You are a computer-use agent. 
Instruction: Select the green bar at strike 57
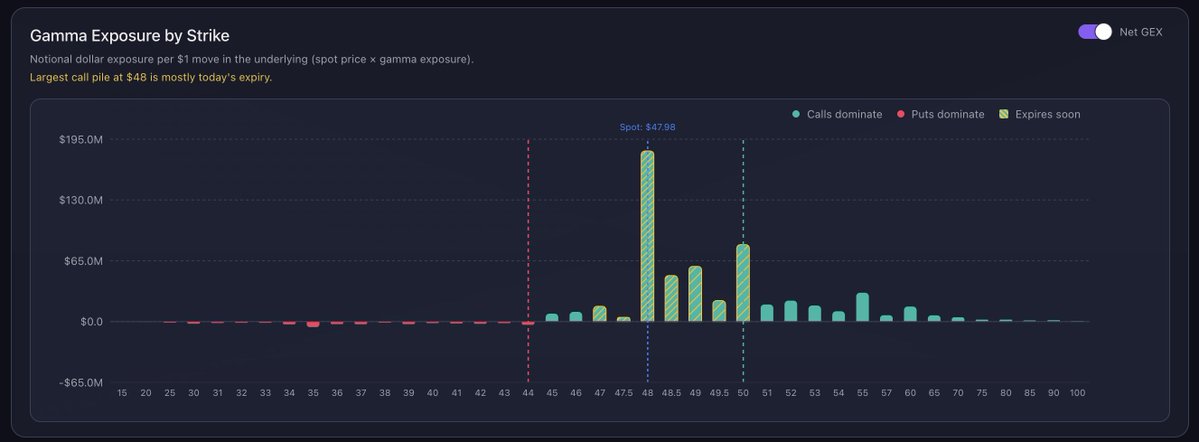[886, 319]
